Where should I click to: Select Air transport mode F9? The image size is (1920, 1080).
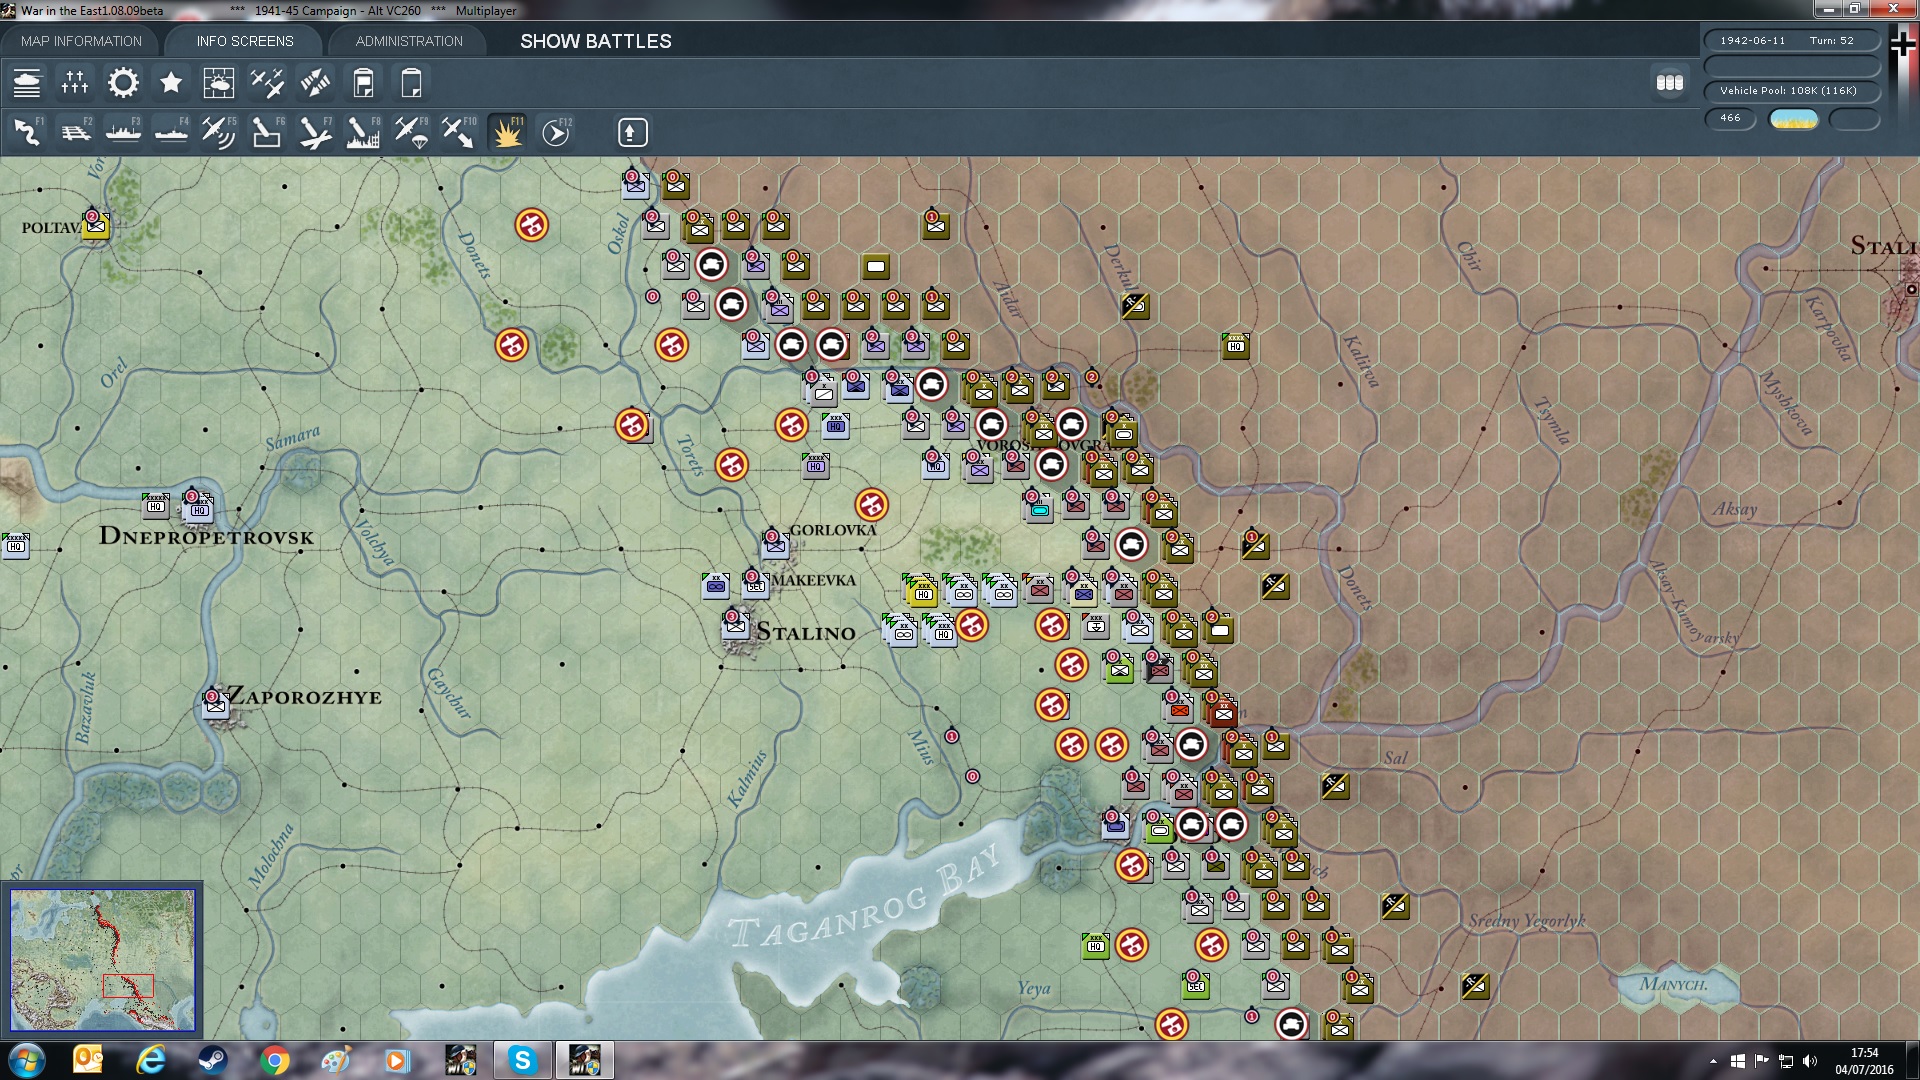411,132
